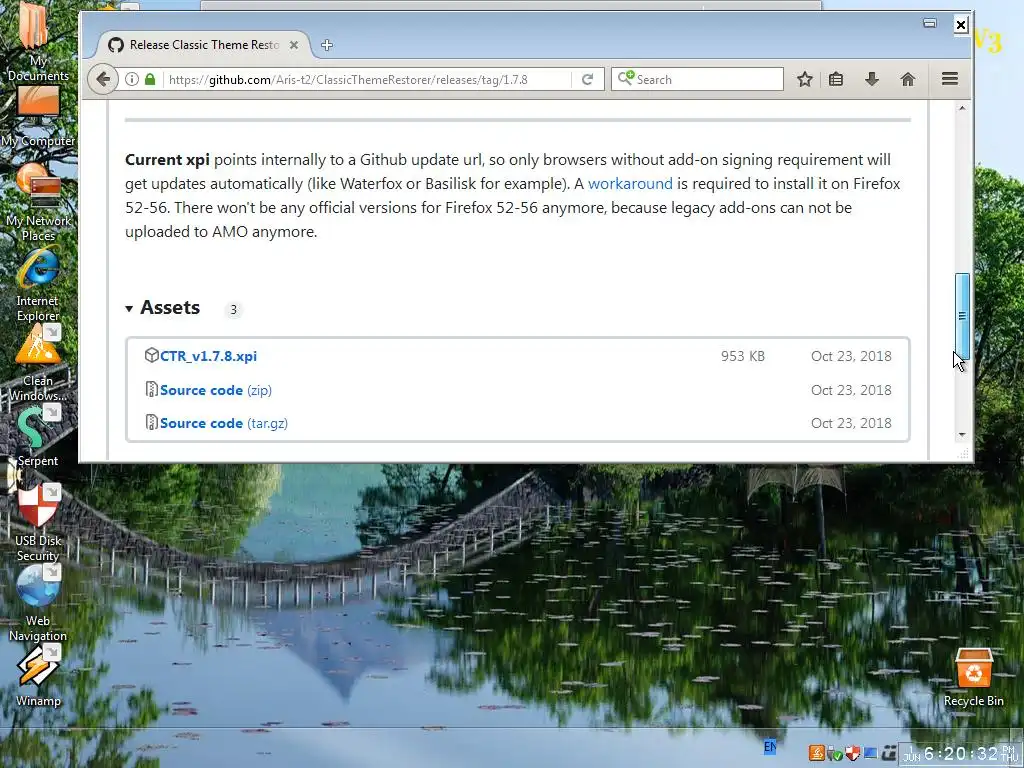Click the package icon beside CTR_v1.7.8.xpi
Screen dimensions: 1024x768
pos(152,355)
